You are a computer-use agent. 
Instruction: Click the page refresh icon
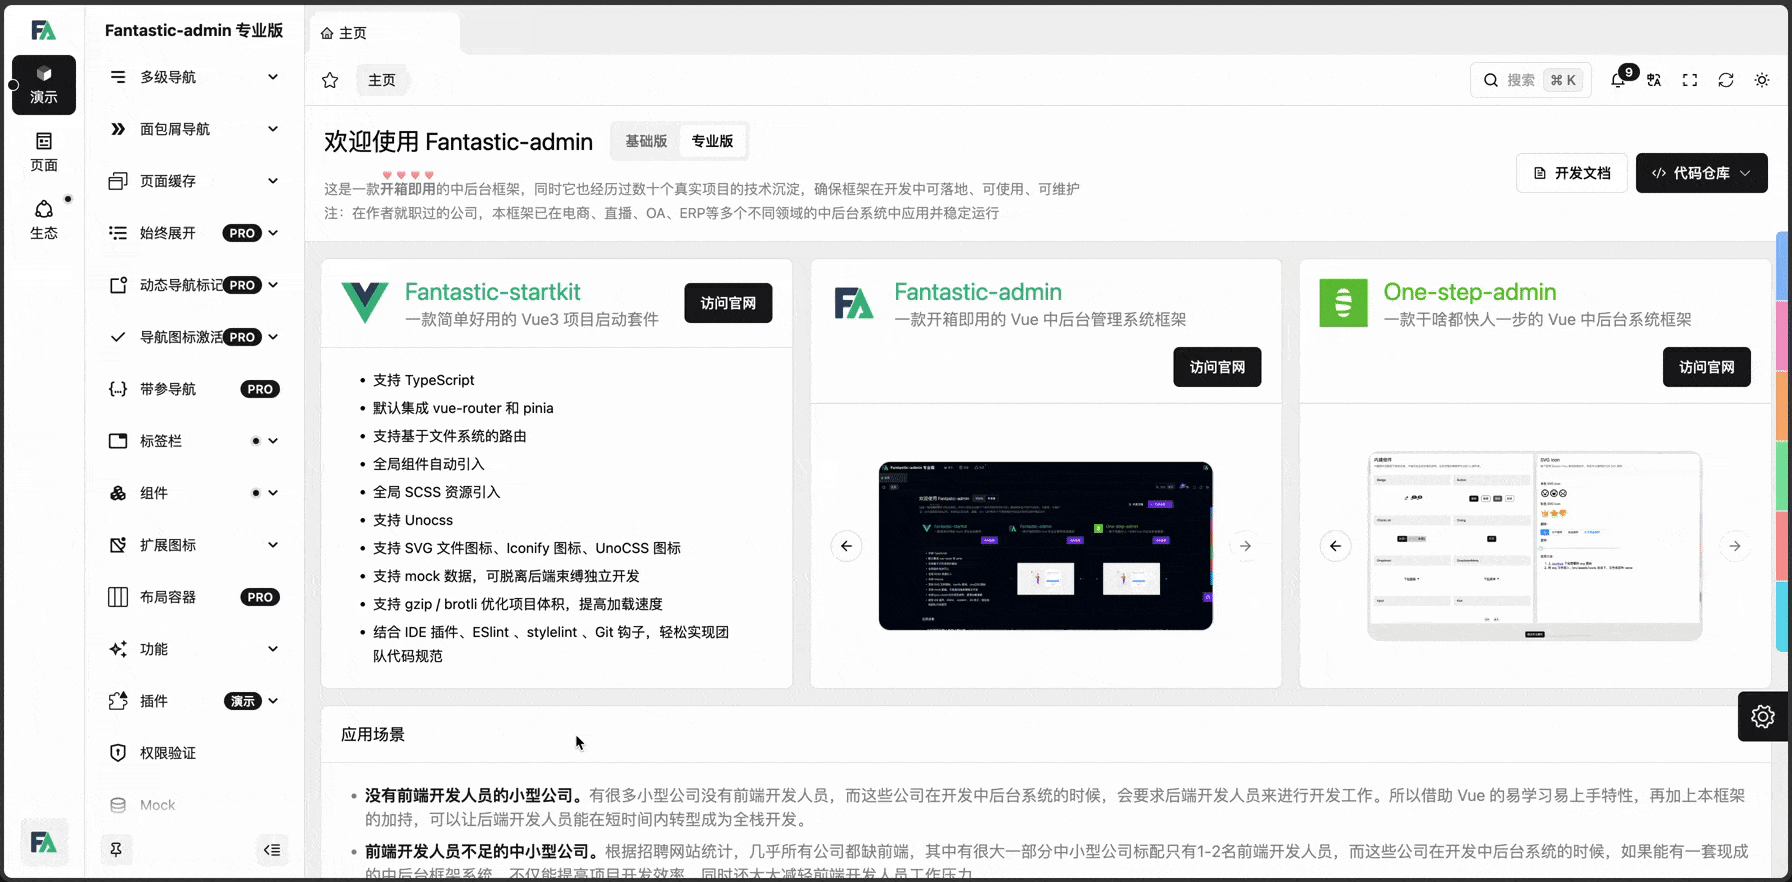(1726, 80)
